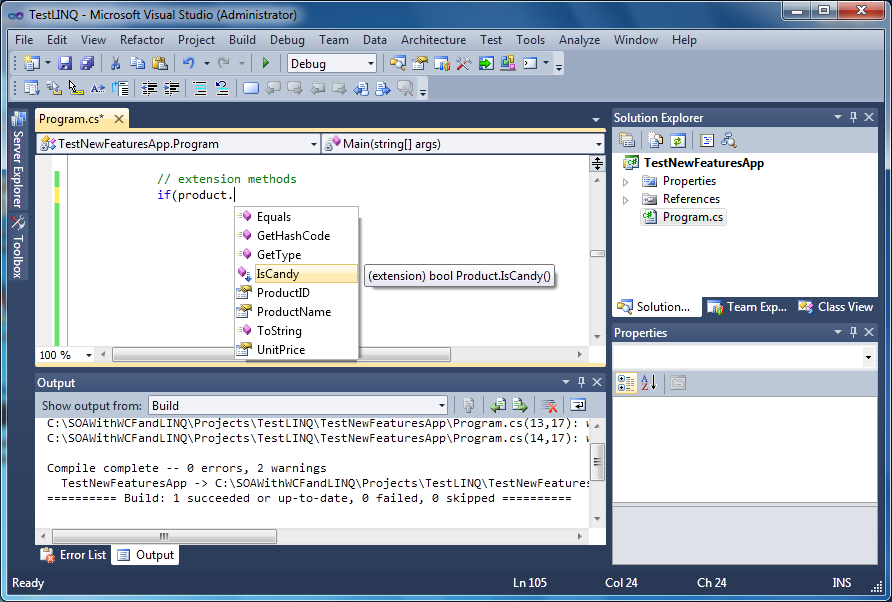Open the Architecture menu
892x602 pixels.
click(433, 40)
